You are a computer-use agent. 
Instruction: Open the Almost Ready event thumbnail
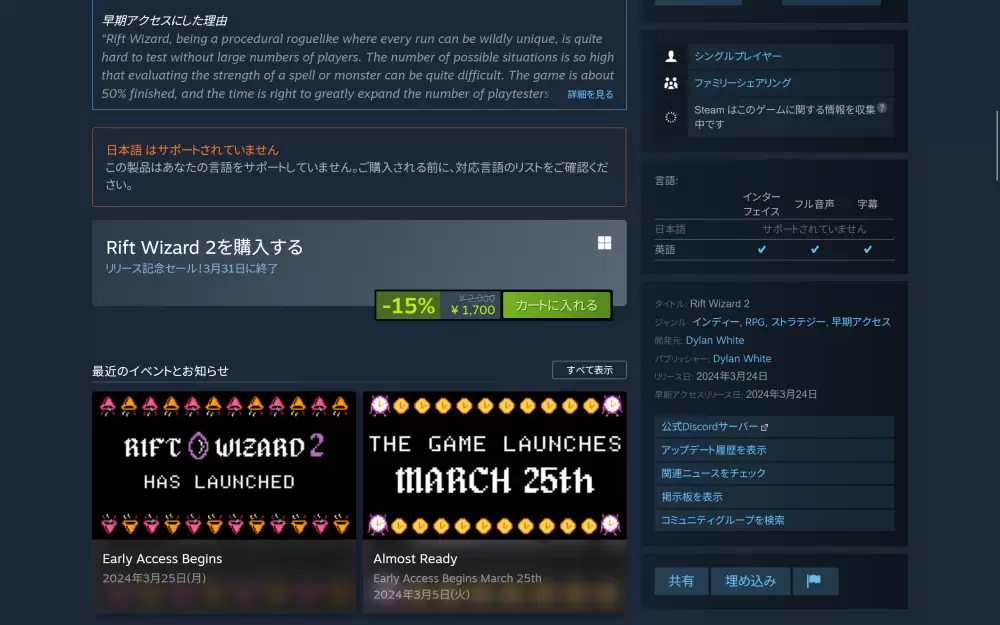pyautogui.click(x=494, y=465)
